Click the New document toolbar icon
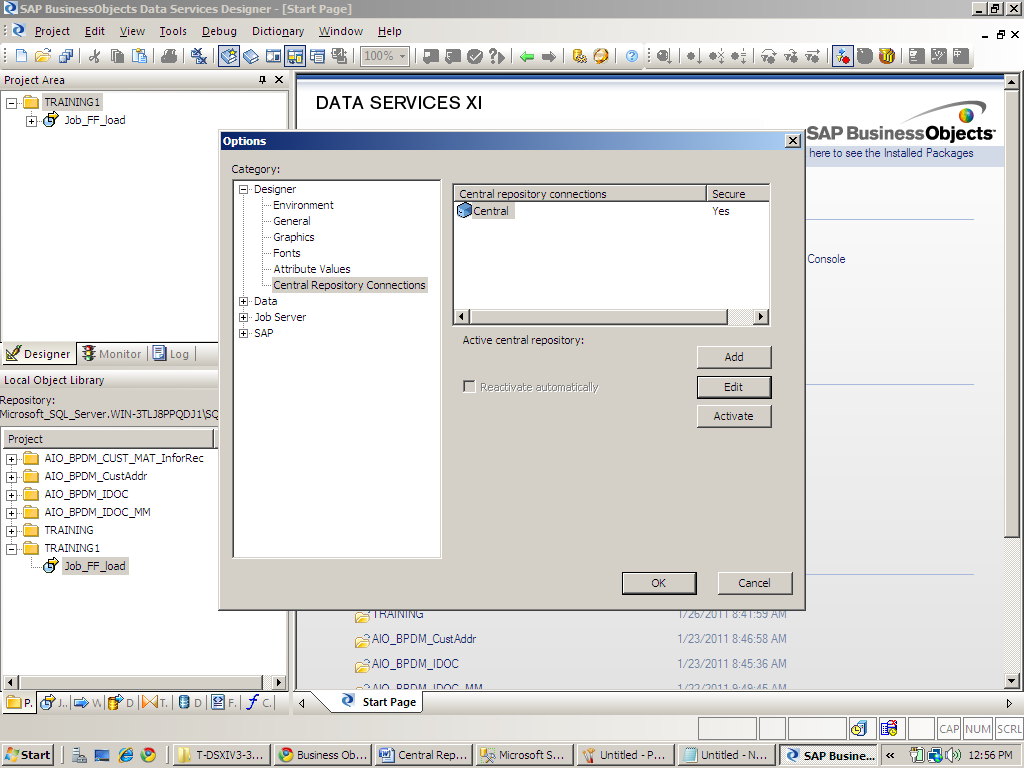This screenshot has height=768, width=1024. click(21, 56)
